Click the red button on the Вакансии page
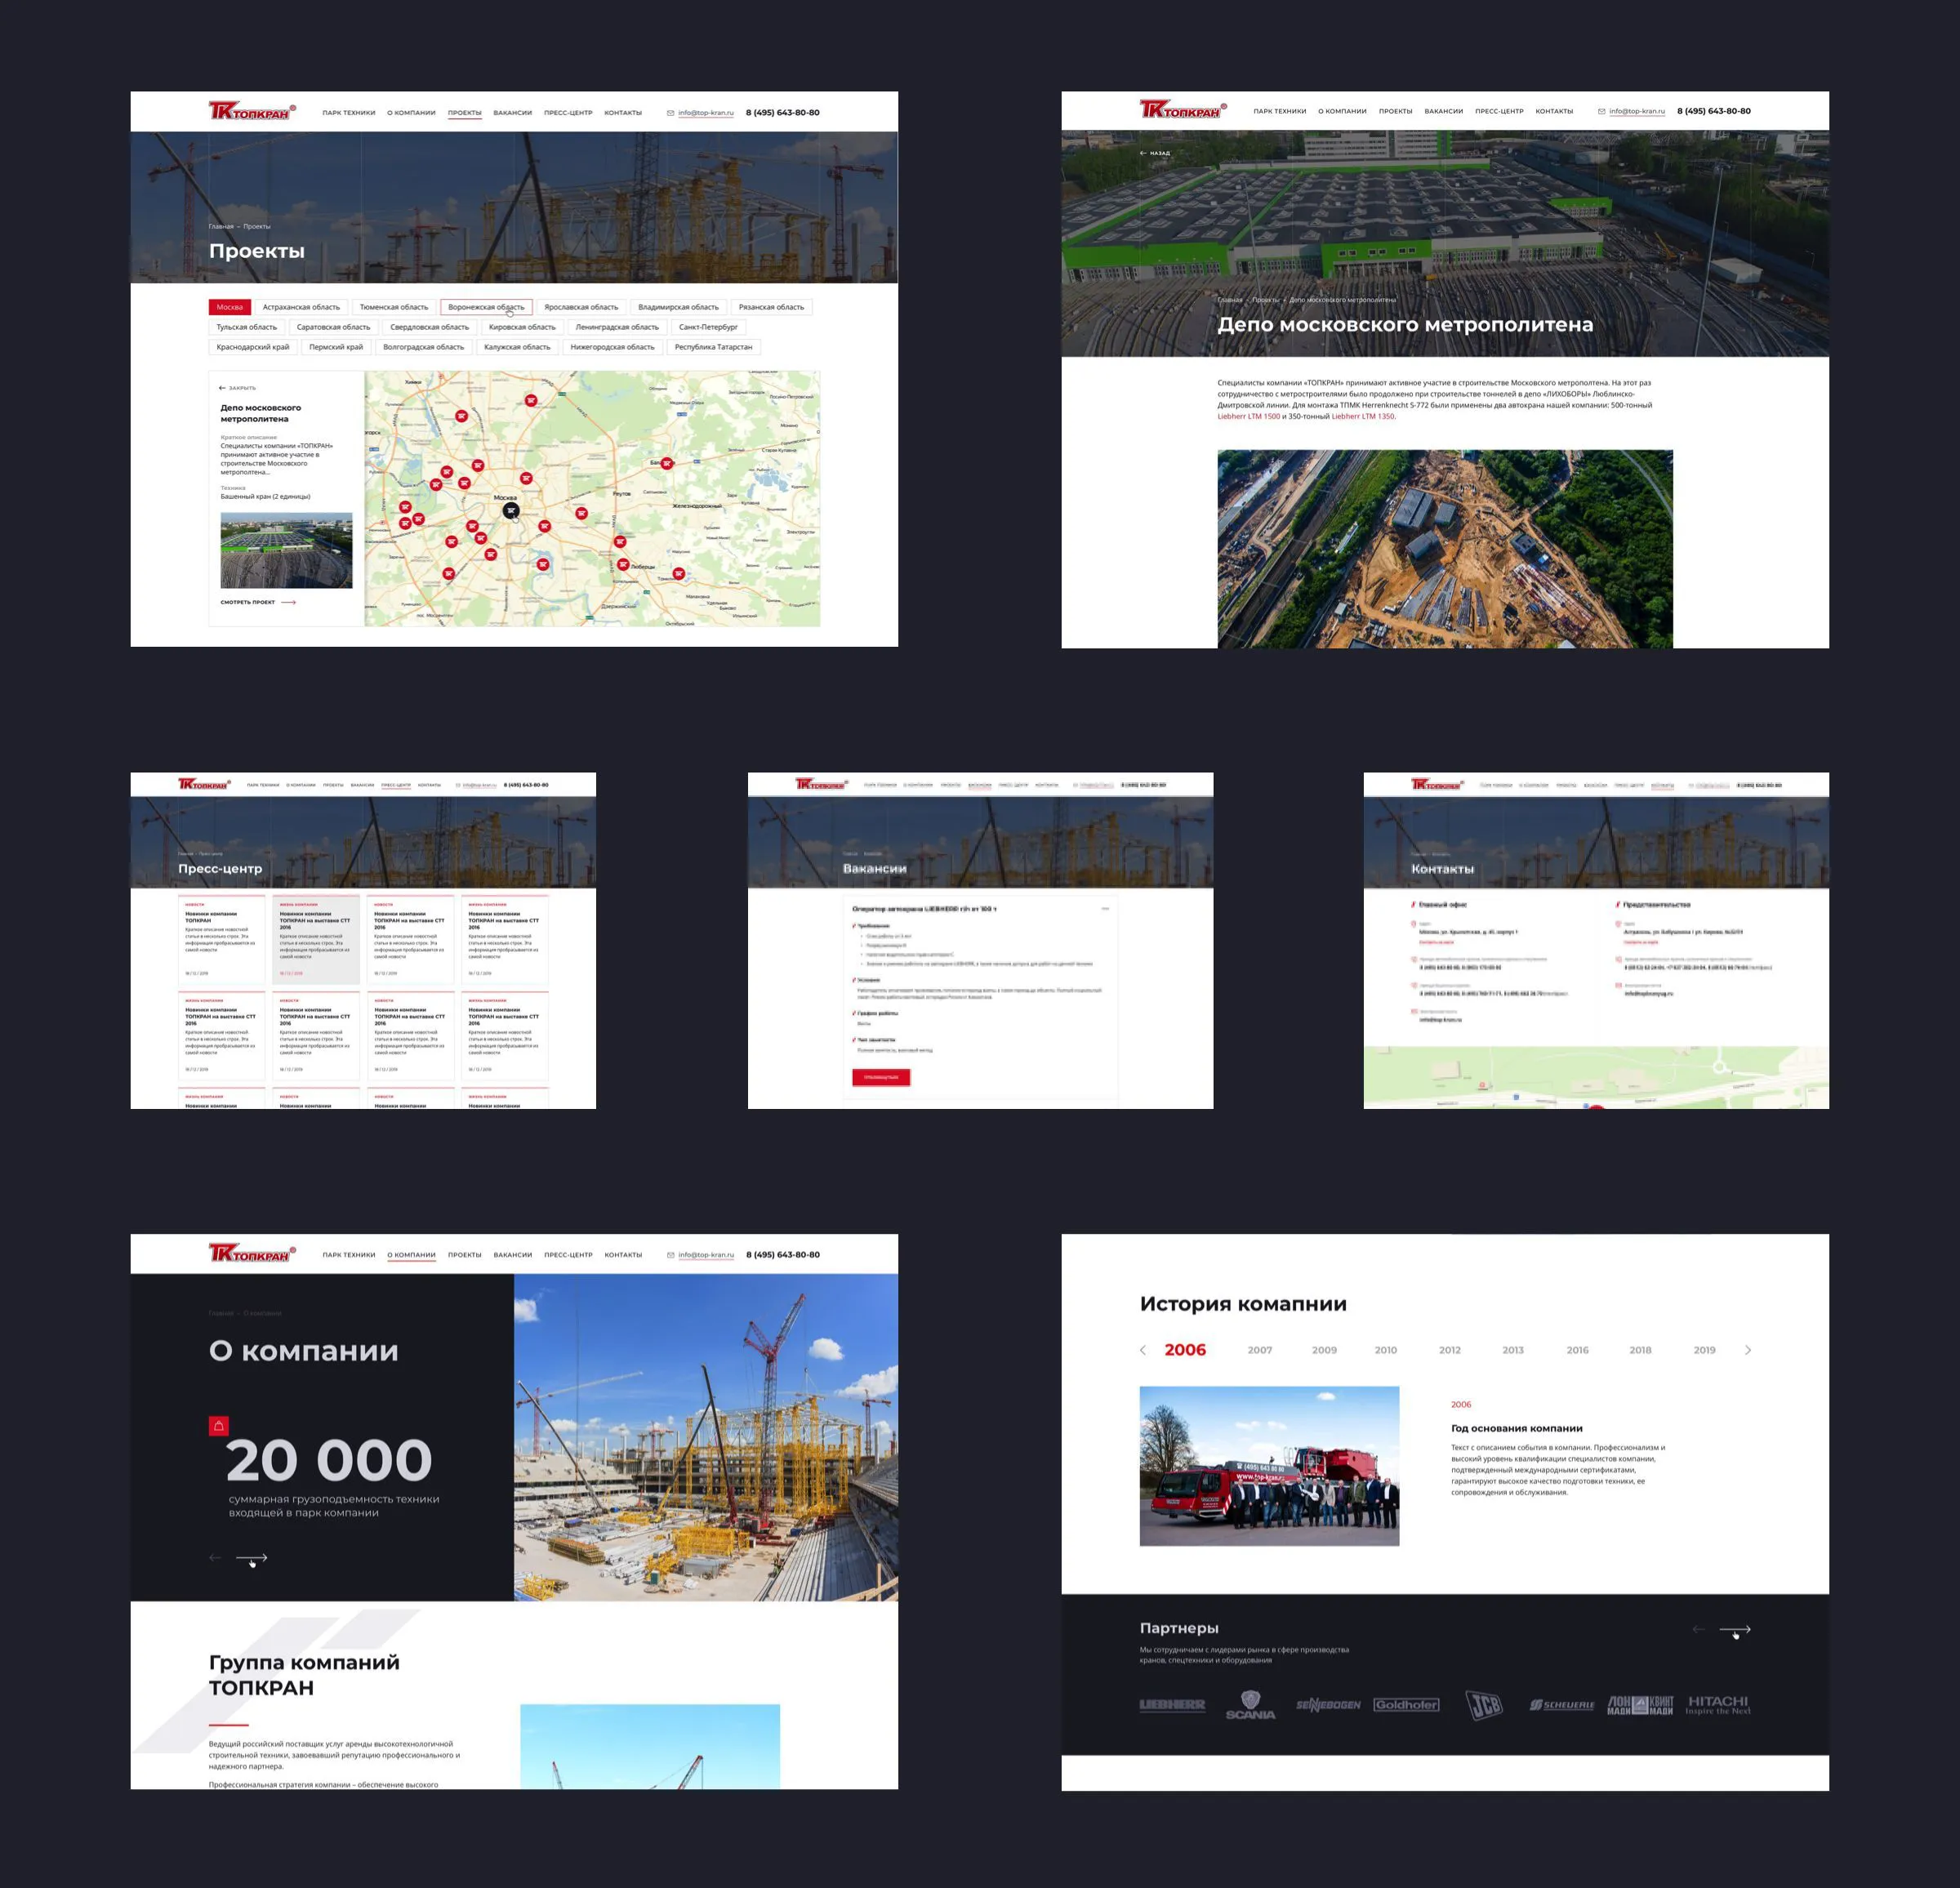Image resolution: width=1960 pixels, height=1888 pixels. [881, 1077]
